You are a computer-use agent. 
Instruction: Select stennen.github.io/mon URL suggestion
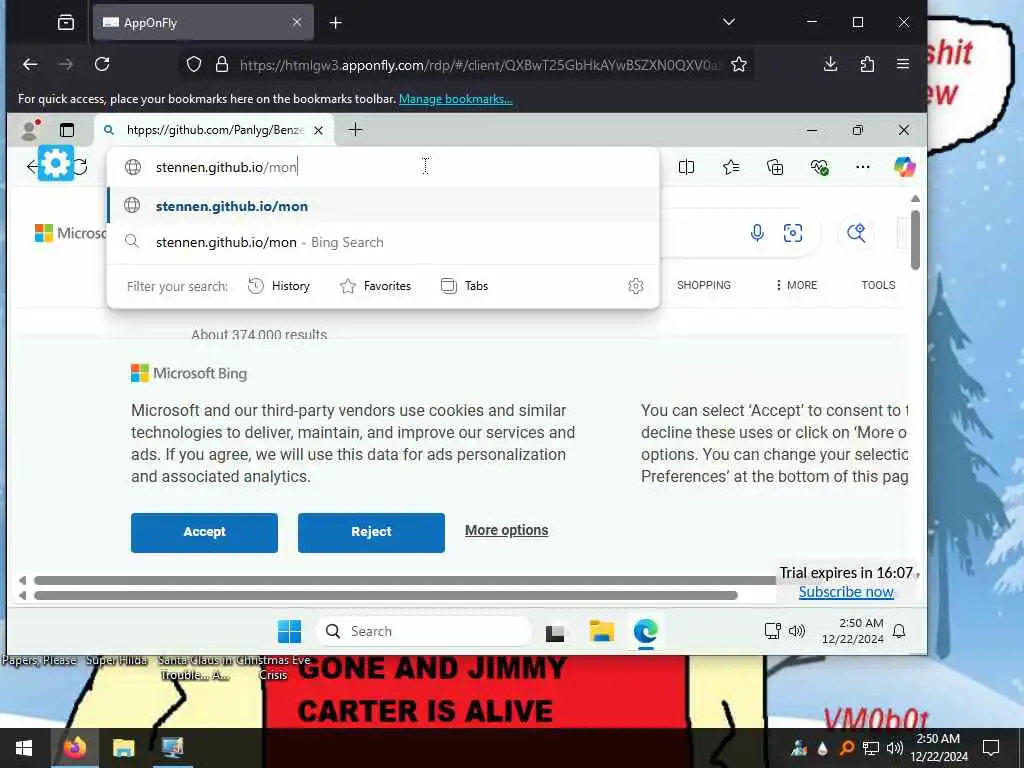point(383,206)
